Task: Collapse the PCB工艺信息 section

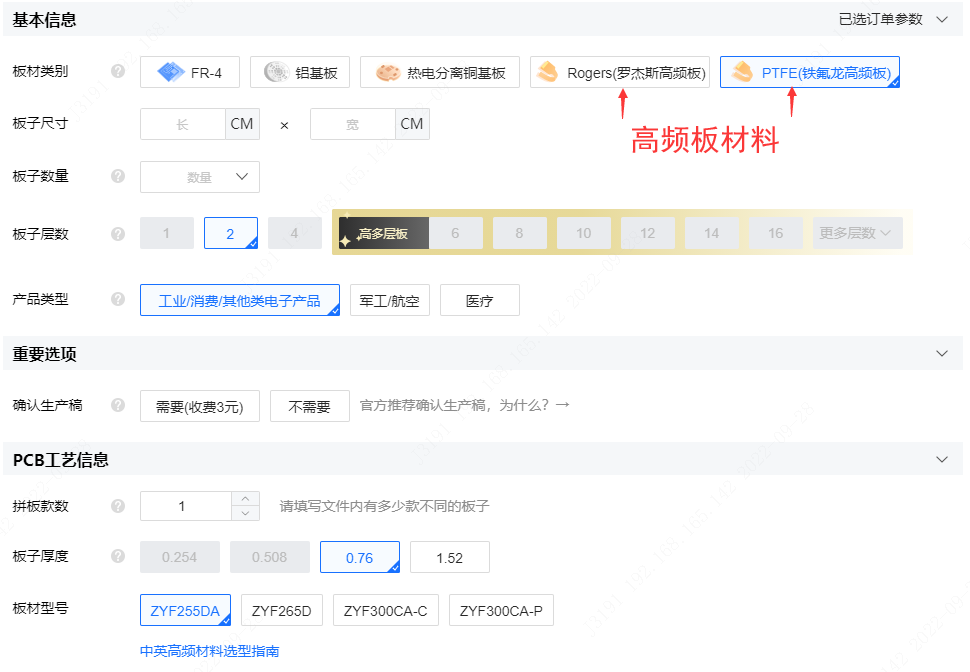Action: [942, 460]
